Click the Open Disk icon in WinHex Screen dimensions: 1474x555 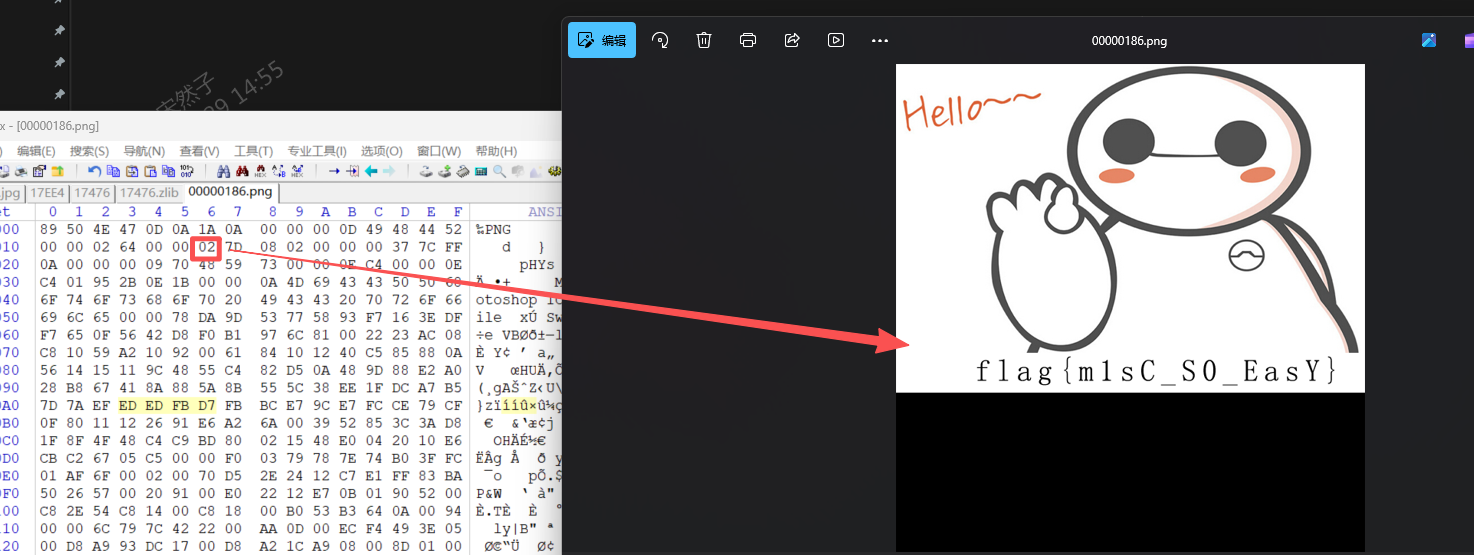[x=426, y=171]
